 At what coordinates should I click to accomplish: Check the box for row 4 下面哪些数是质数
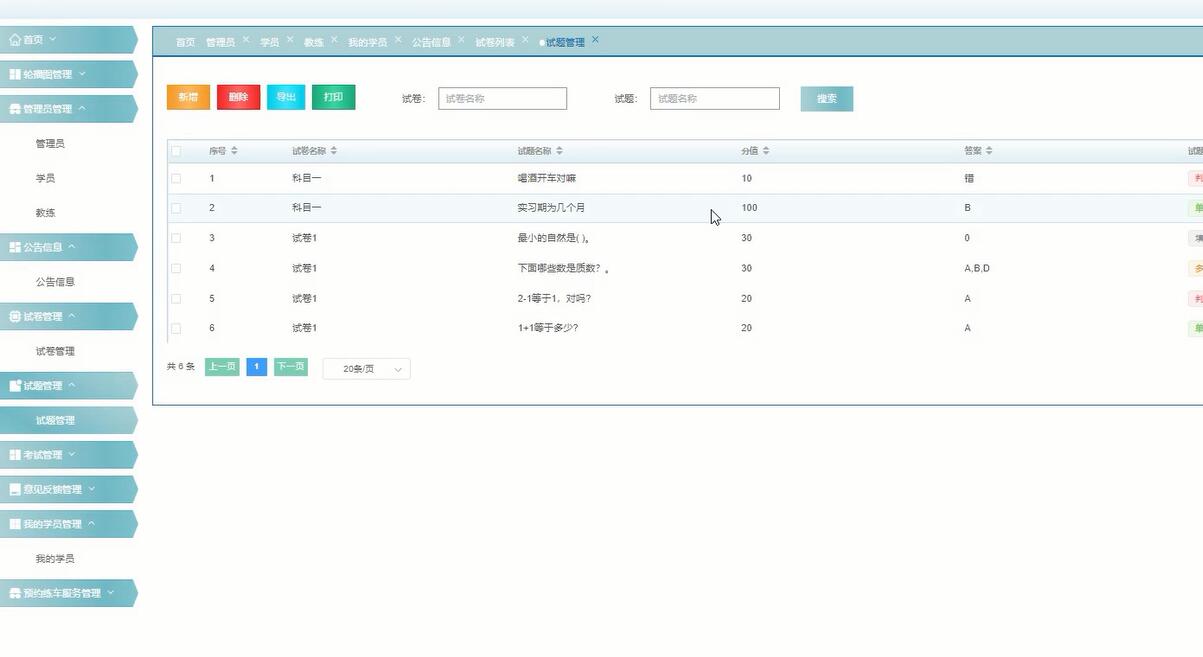pos(176,268)
